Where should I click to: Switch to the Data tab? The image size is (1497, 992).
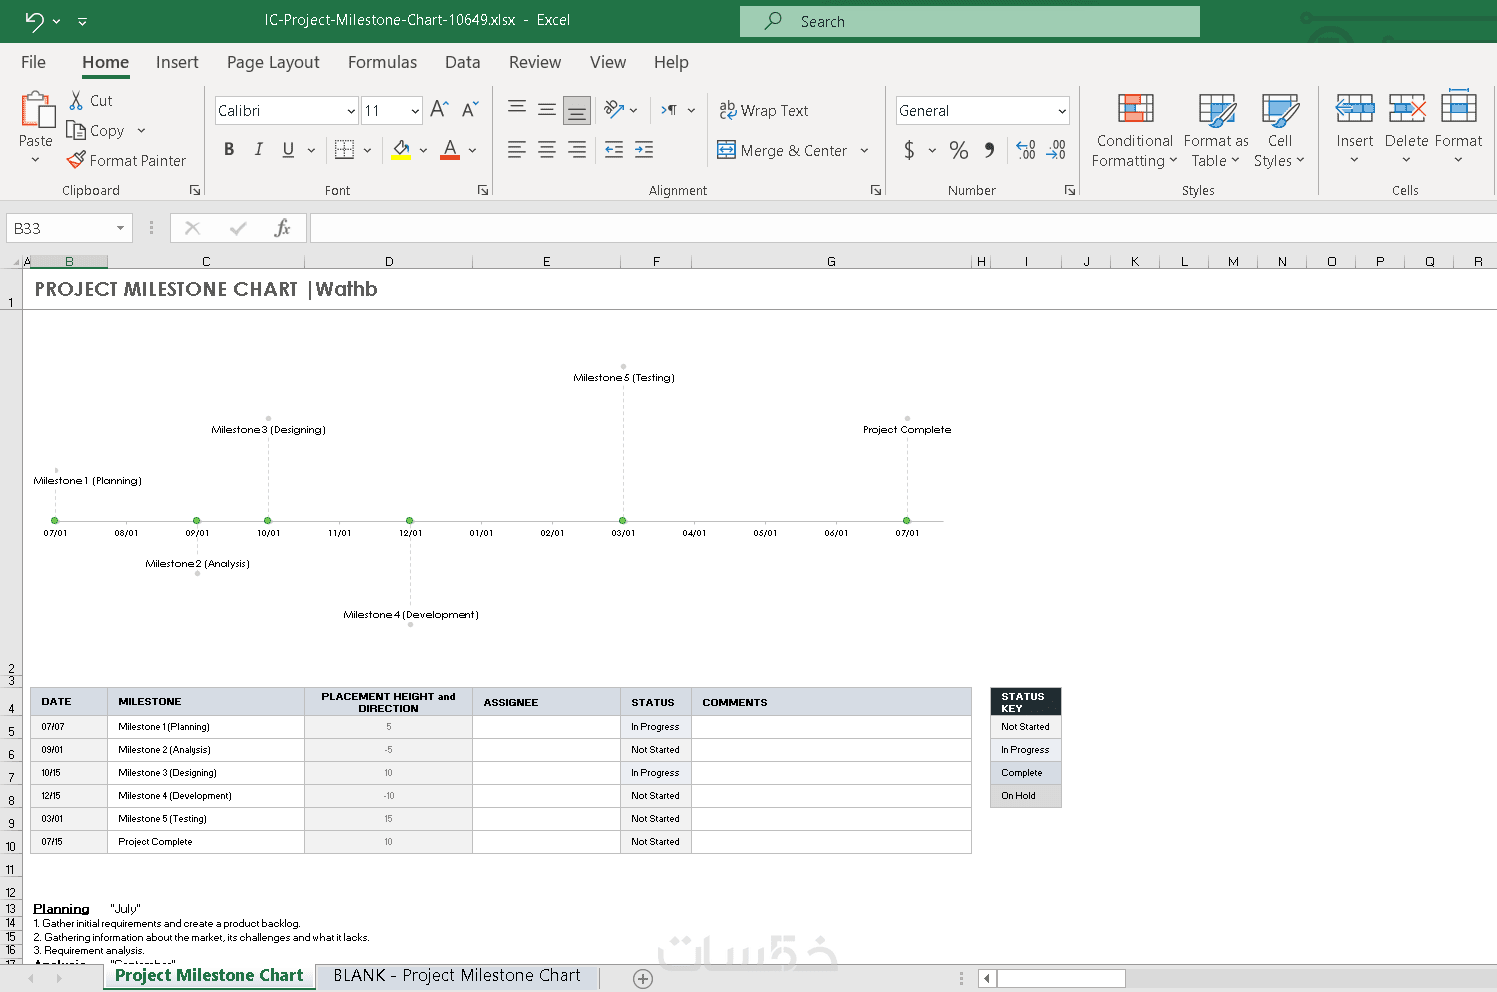tap(462, 62)
